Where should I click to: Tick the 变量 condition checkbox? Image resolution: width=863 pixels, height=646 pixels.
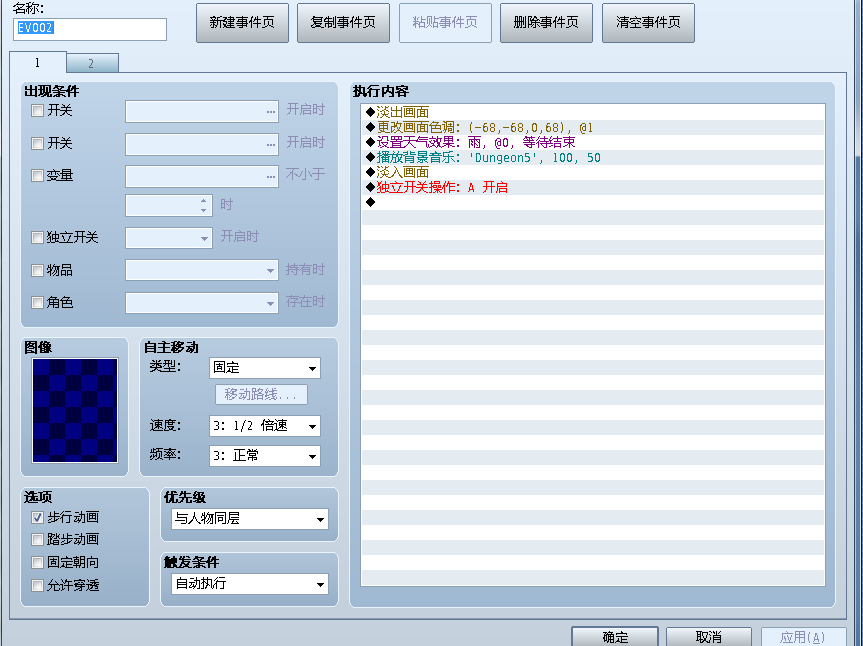37,176
